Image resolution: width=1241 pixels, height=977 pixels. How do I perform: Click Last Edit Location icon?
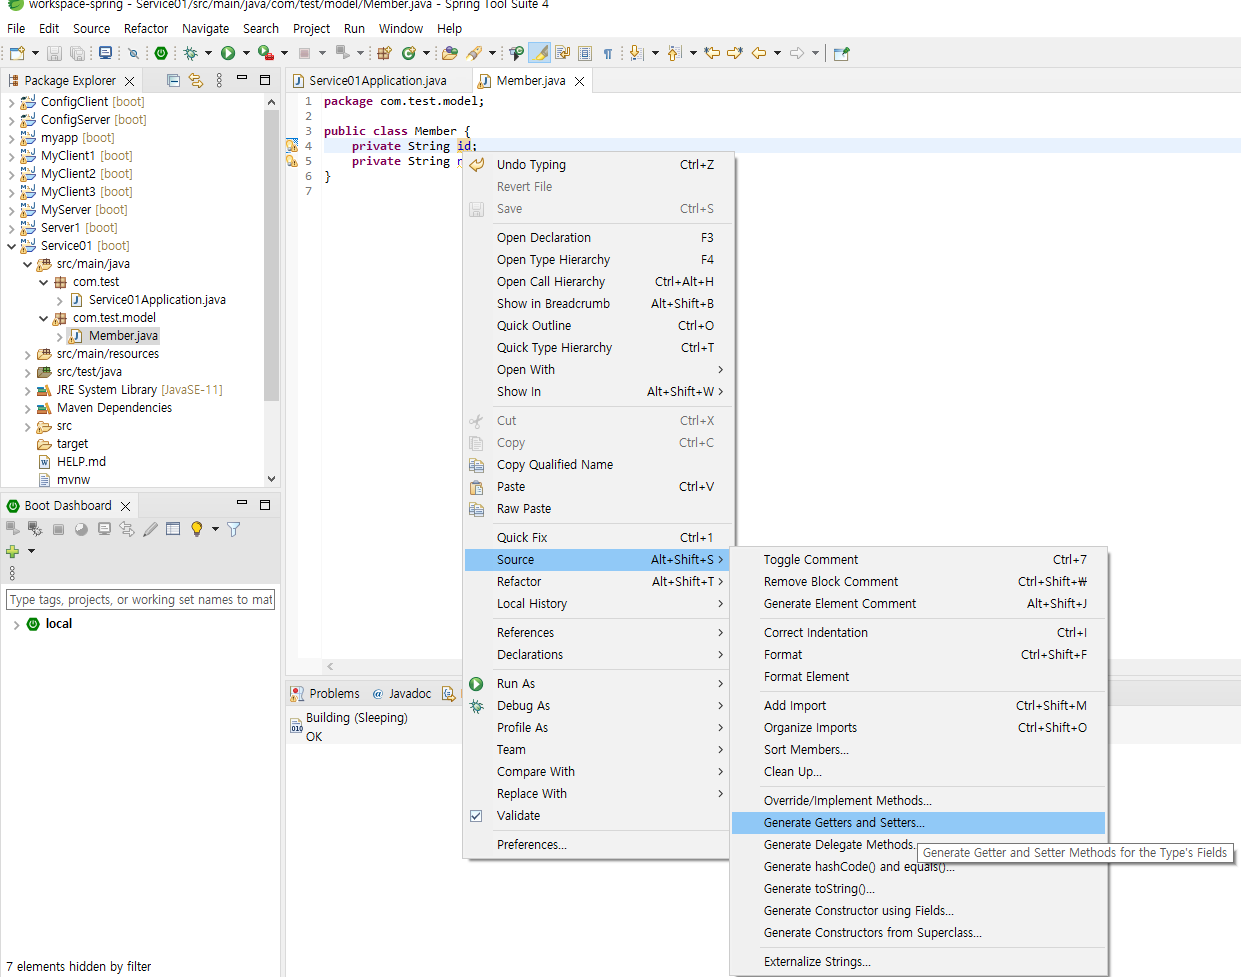(x=712, y=53)
